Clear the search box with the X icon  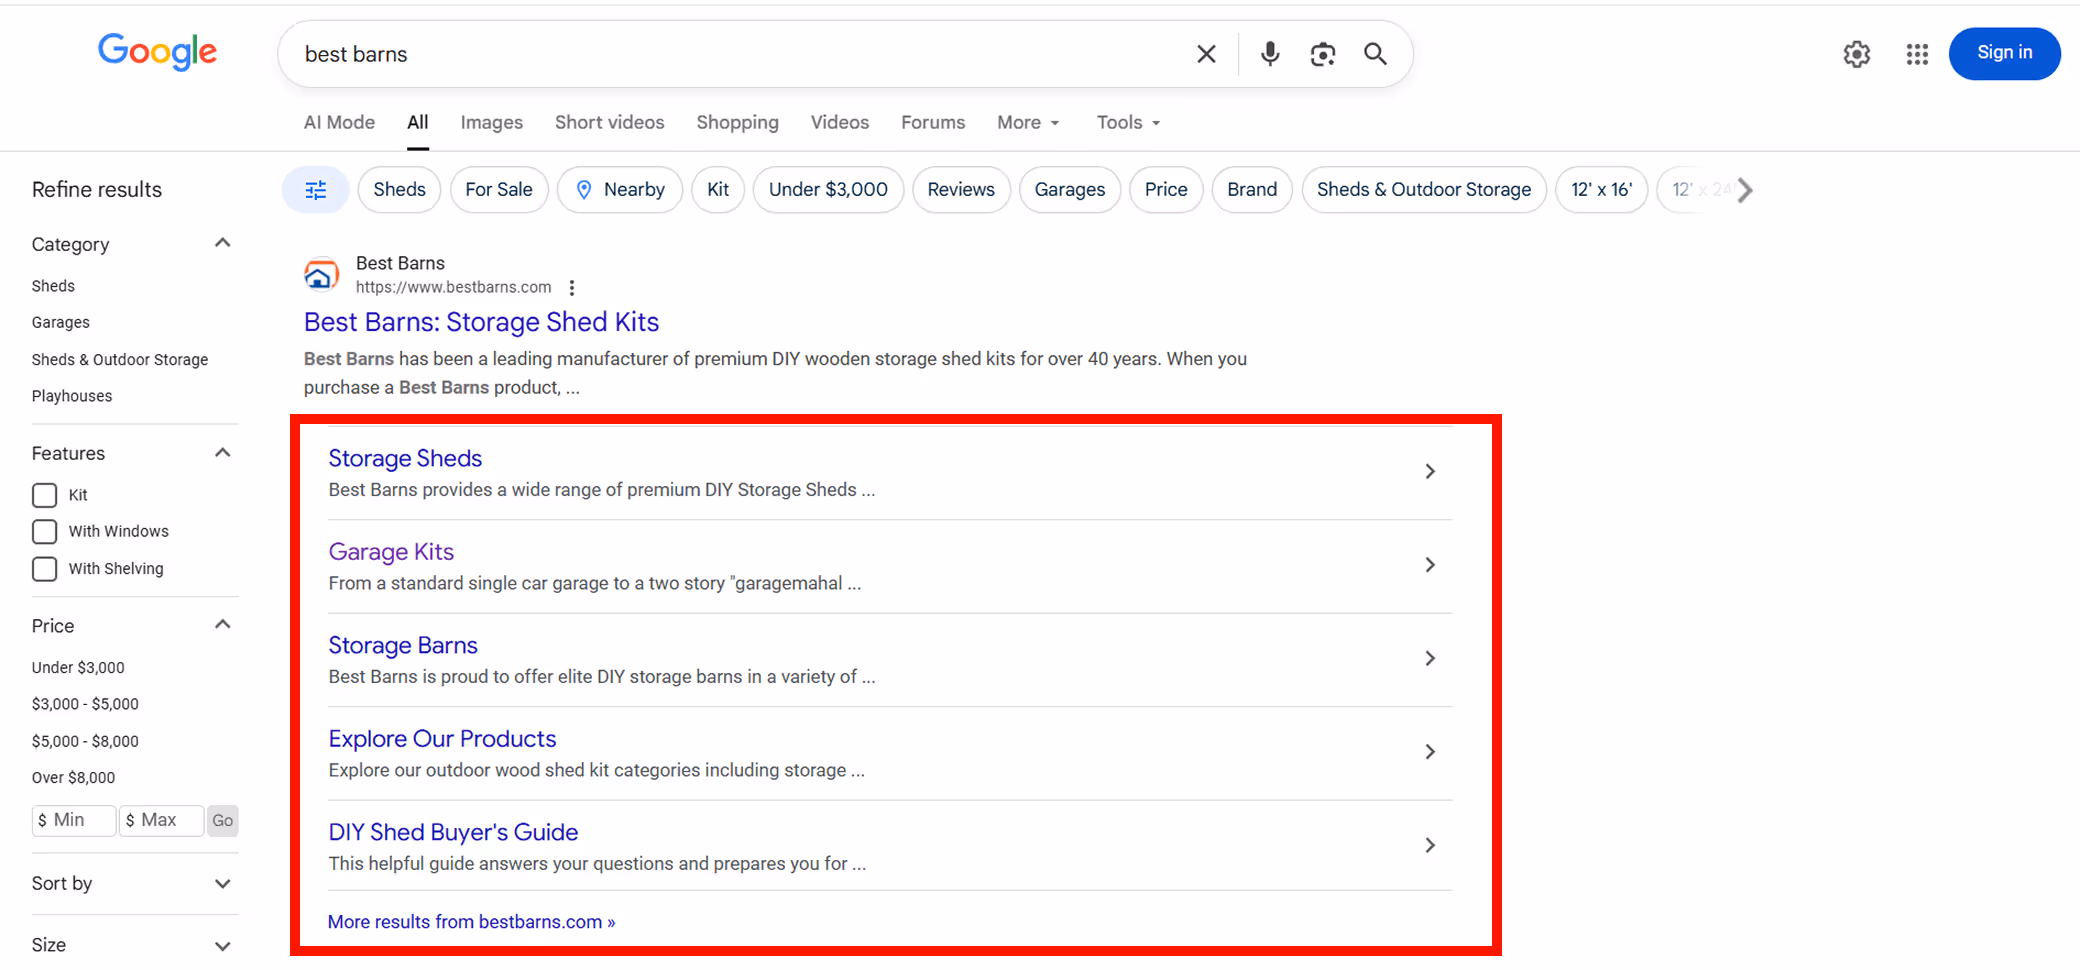(x=1206, y=54)
